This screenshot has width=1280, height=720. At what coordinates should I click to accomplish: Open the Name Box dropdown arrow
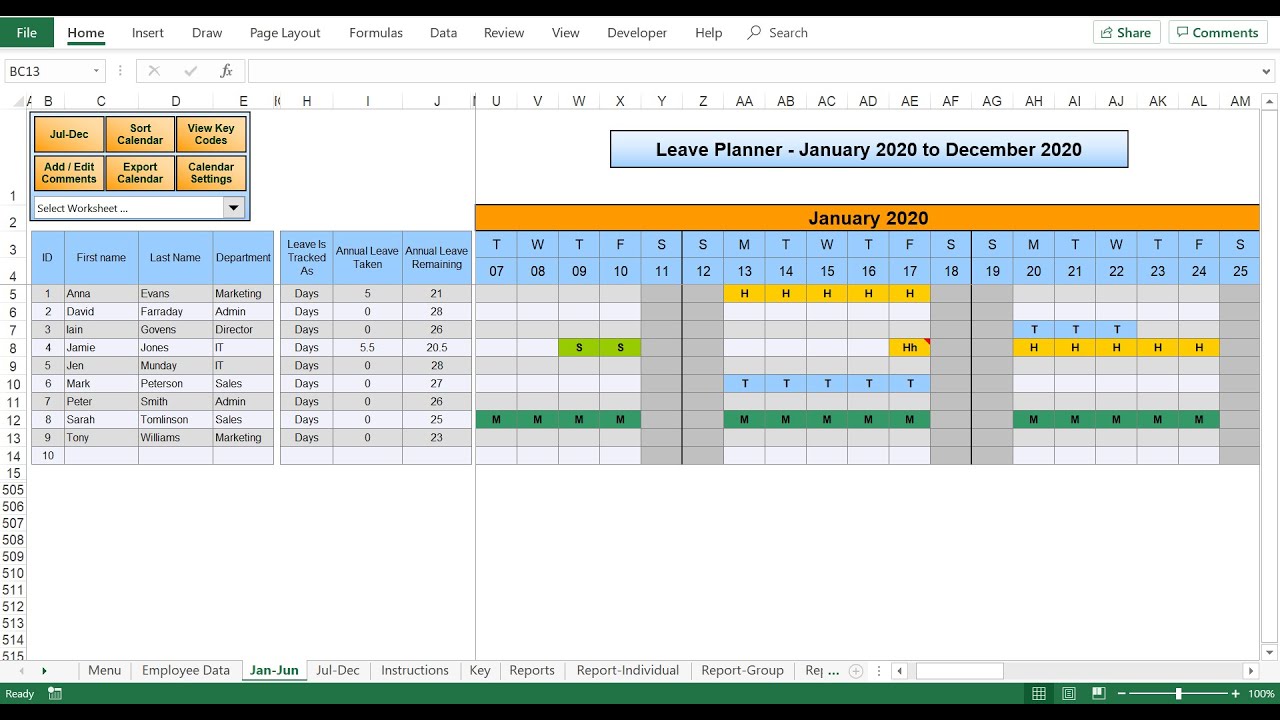point(97,71)
